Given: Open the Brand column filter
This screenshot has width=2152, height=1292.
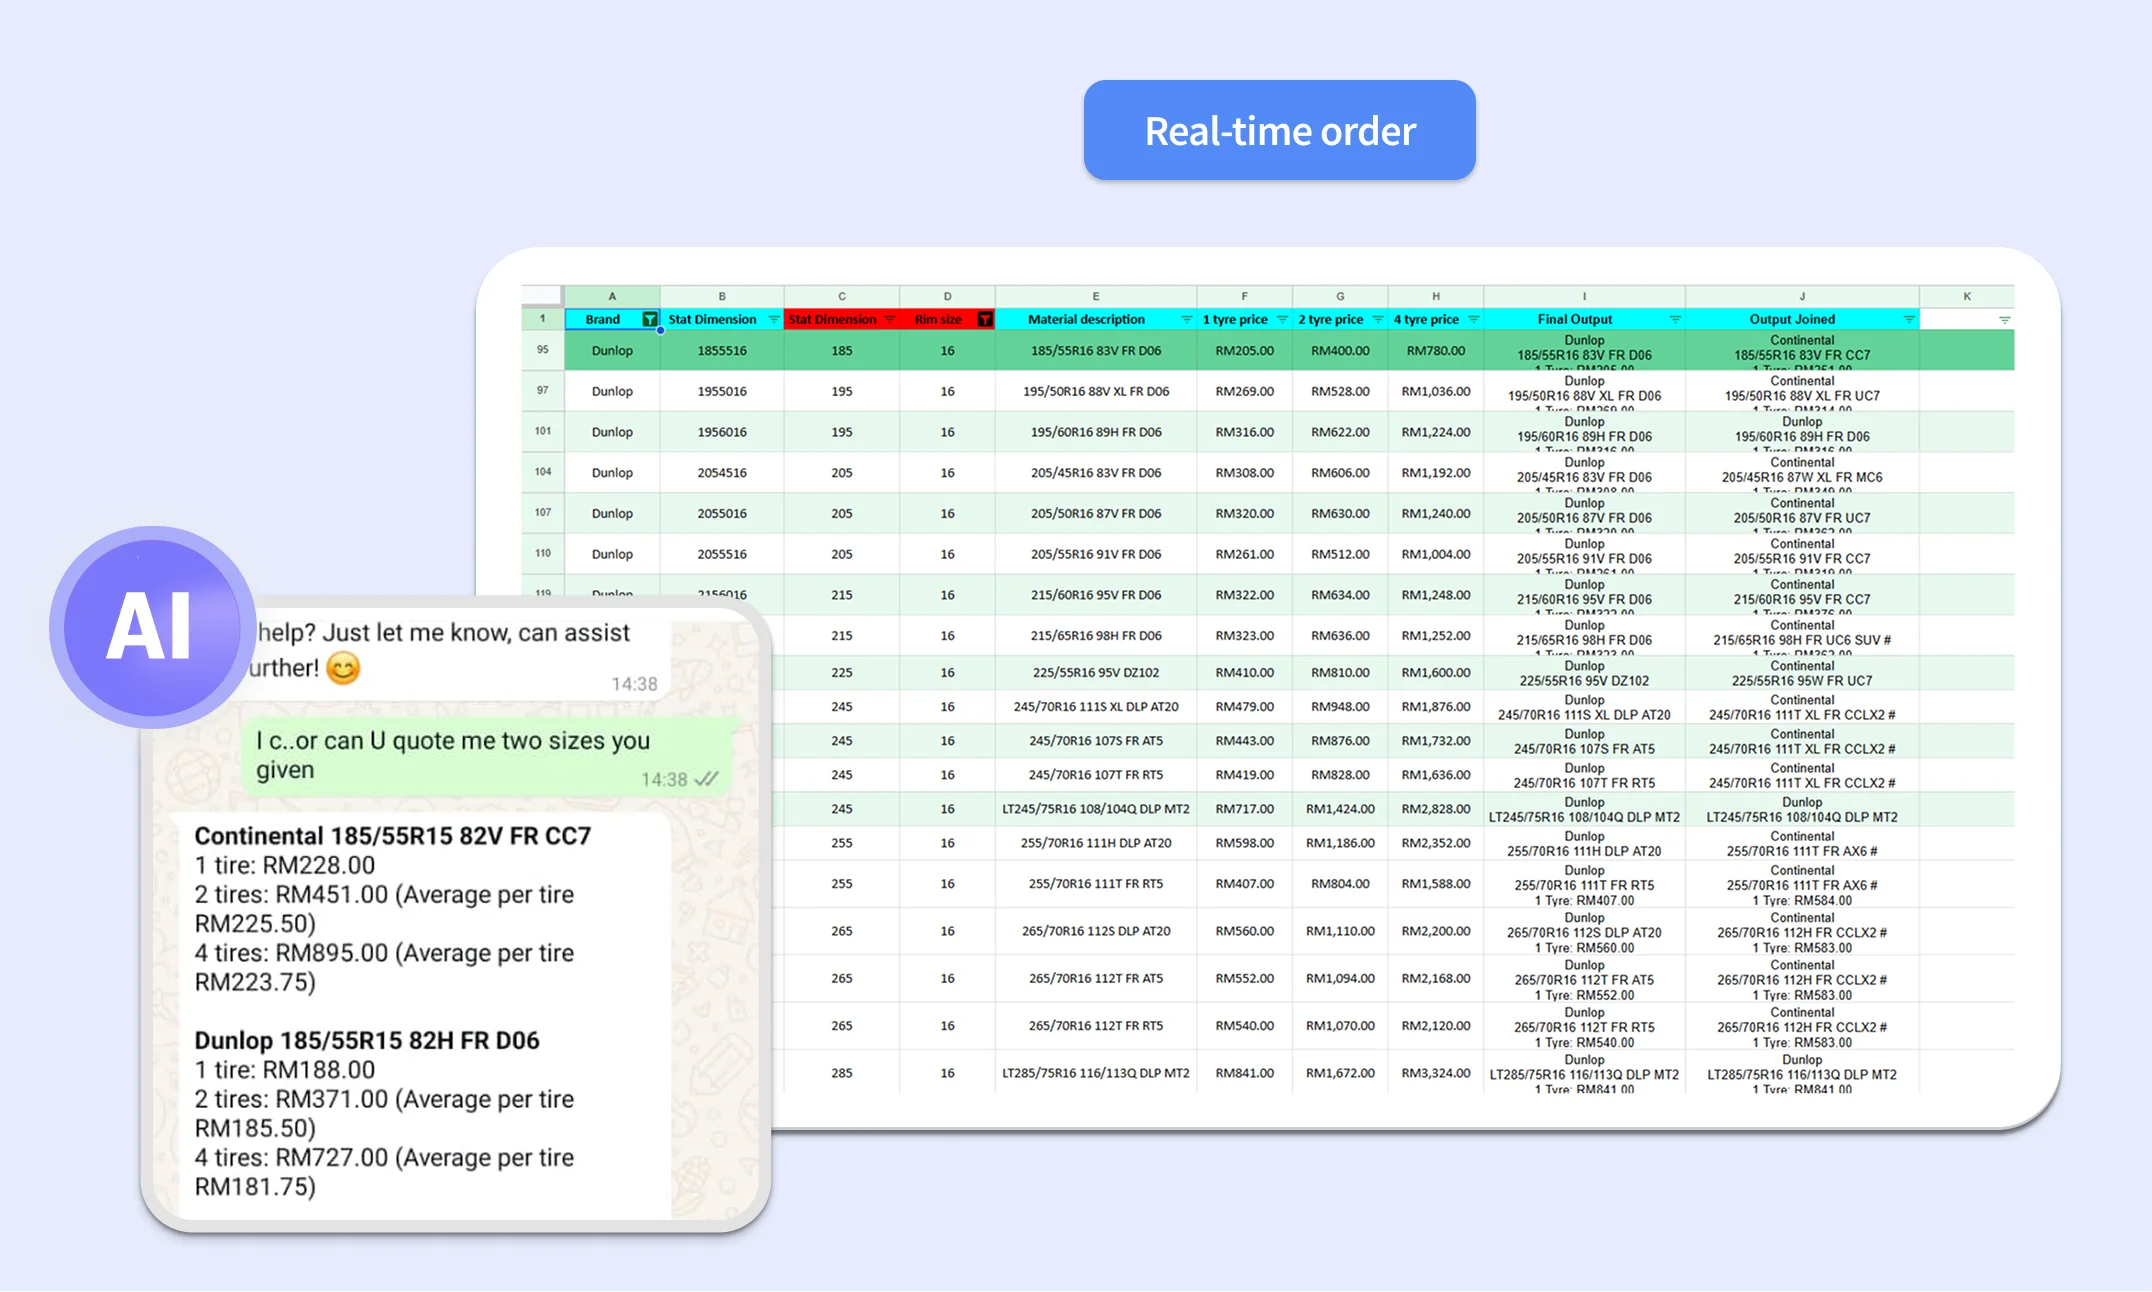Looking at the screenshot, I should [x=650, y=319].
